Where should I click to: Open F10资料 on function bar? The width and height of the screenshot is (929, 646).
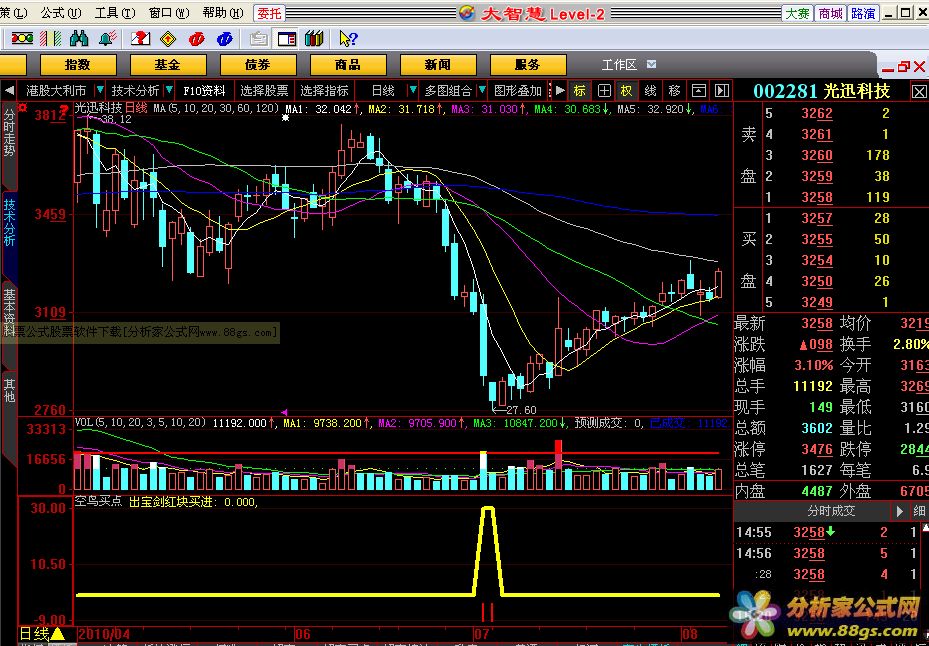(205, 91)
